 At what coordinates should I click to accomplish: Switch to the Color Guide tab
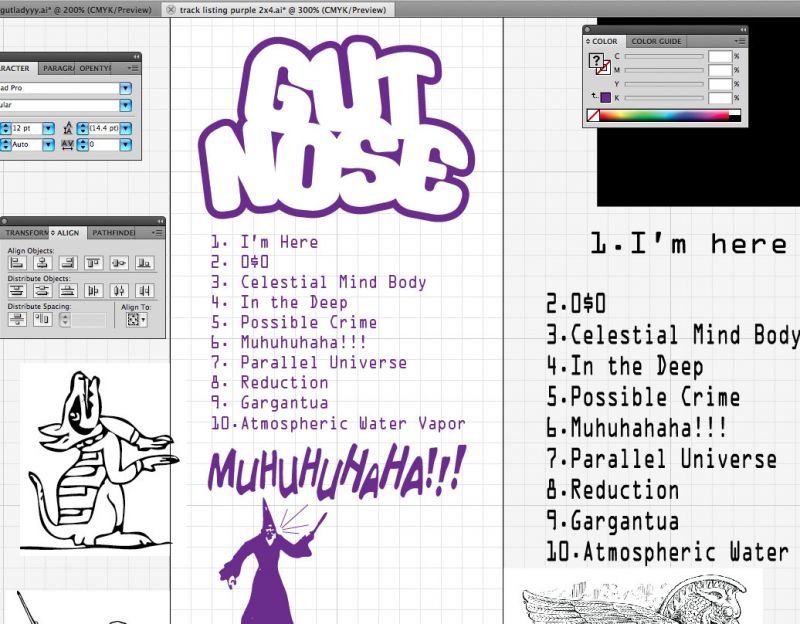[x=656, y=41]
